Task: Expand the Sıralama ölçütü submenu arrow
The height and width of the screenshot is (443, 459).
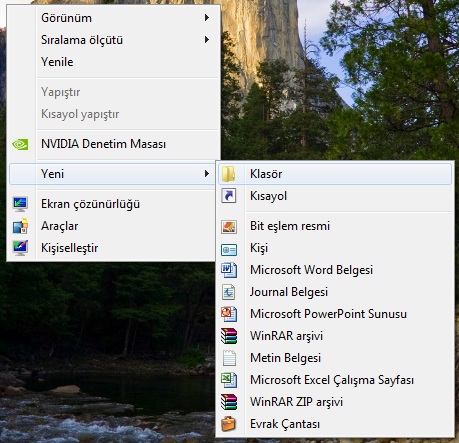Action: tap(207, 40)
